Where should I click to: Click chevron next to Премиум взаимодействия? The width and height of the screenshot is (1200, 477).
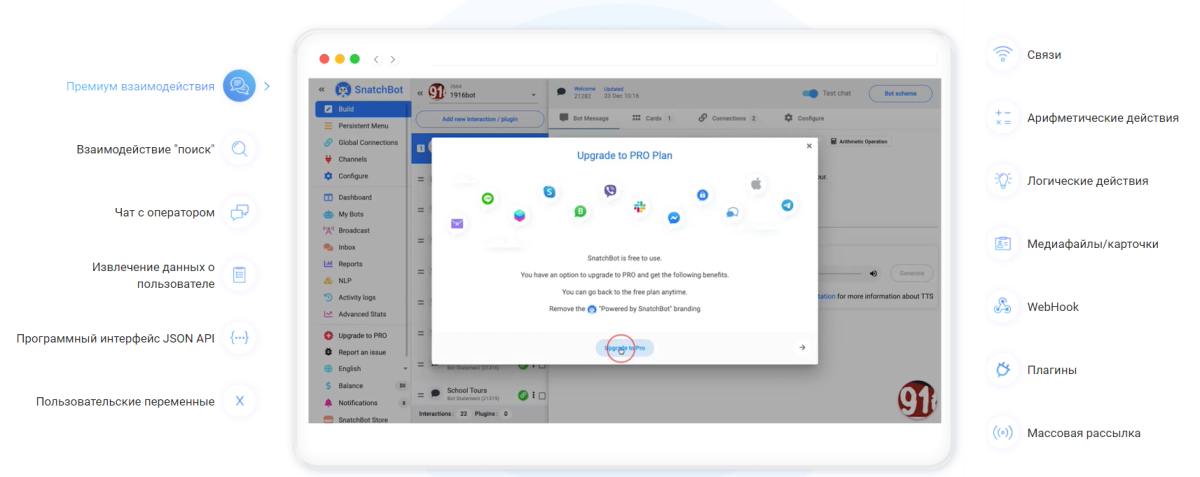(x=267, y=87)
